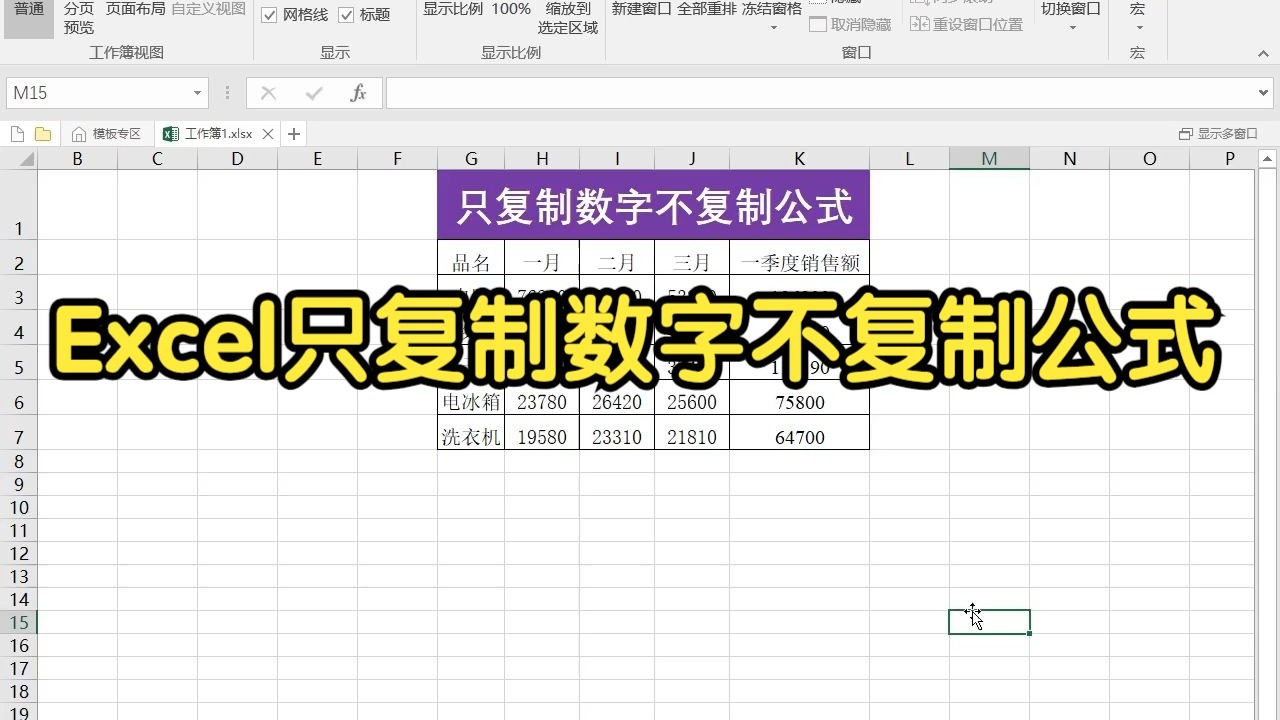1280x720 pixels.
Task: Toggle the Gridlines (网格线) checkbox
Action: pyautogui.click(x=269, y=15)
